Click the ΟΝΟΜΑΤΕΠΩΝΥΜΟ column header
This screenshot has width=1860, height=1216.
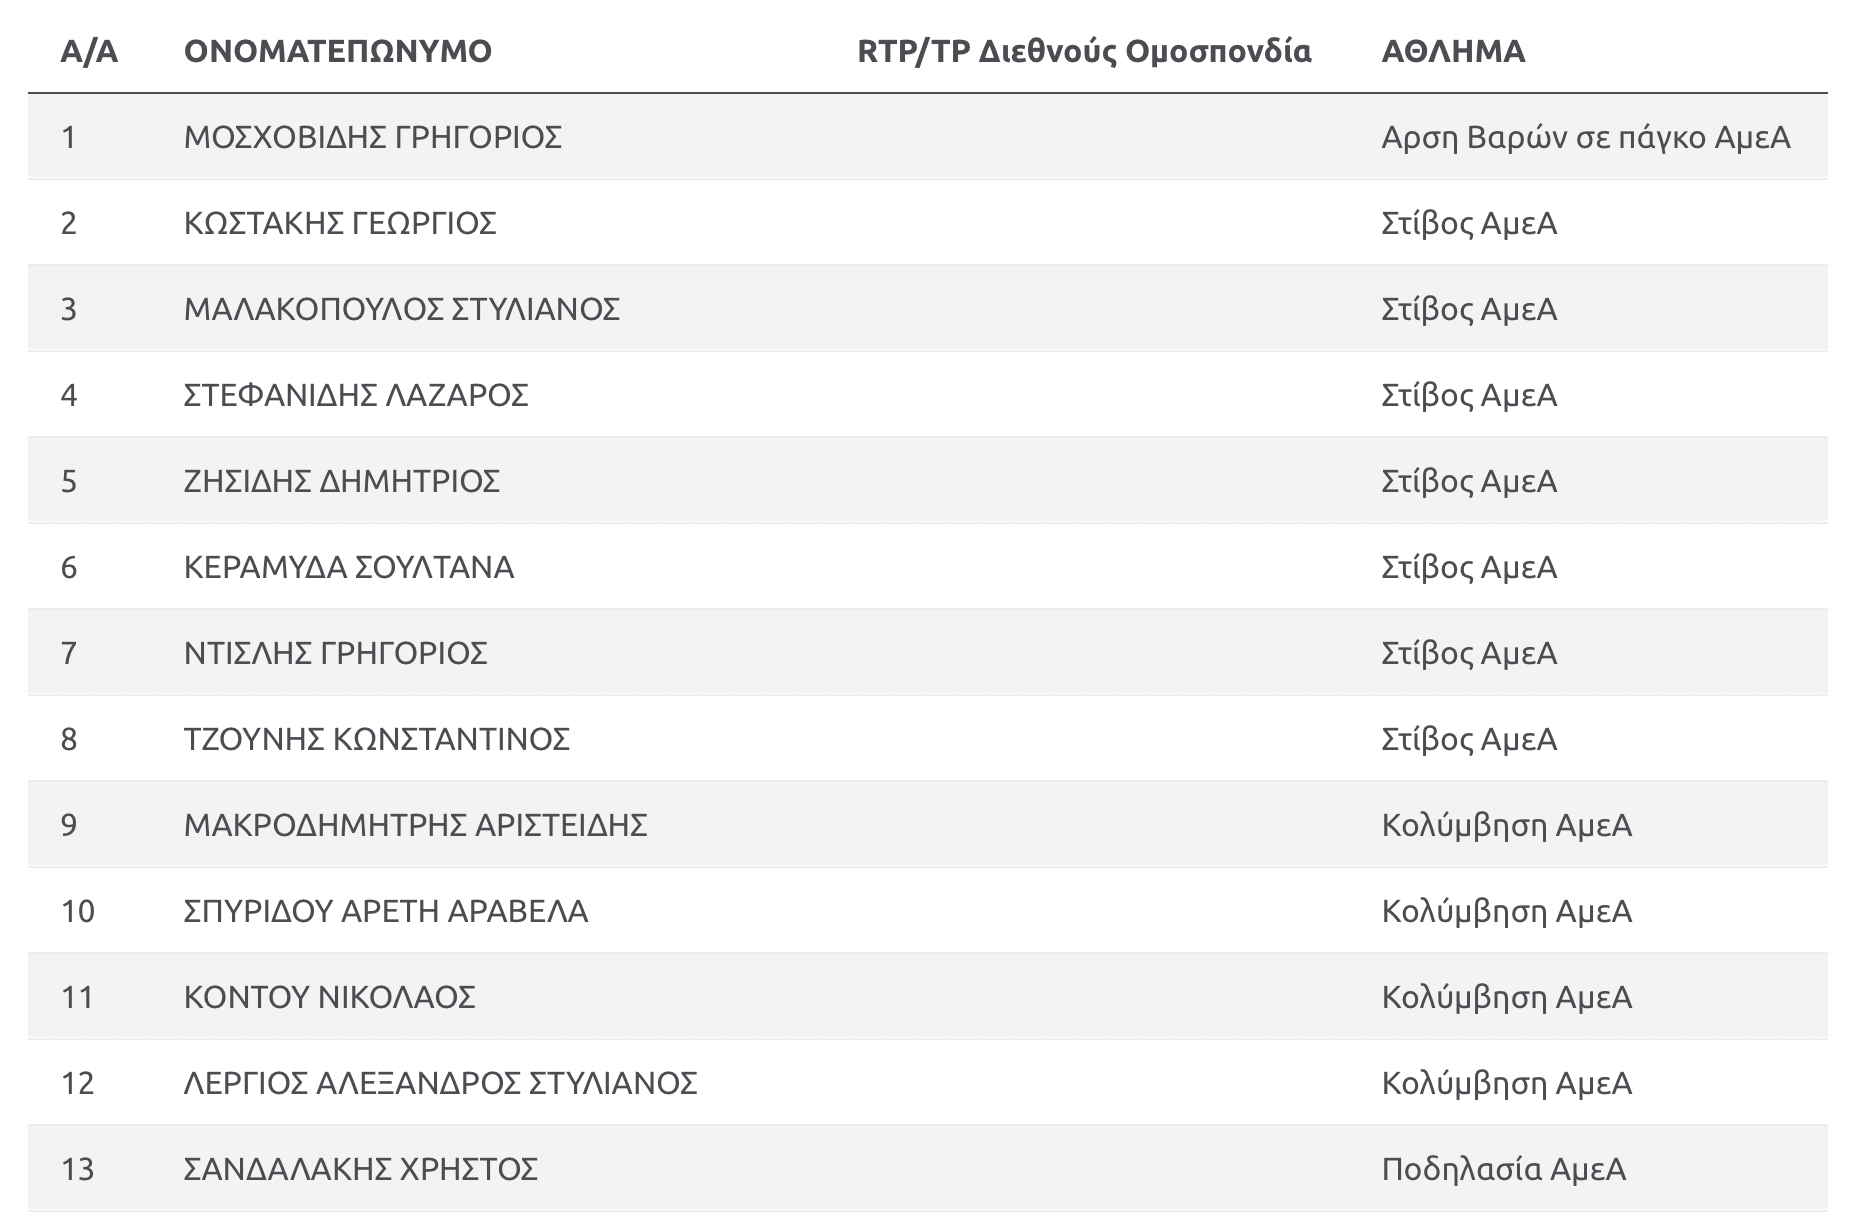pos(338,51)
